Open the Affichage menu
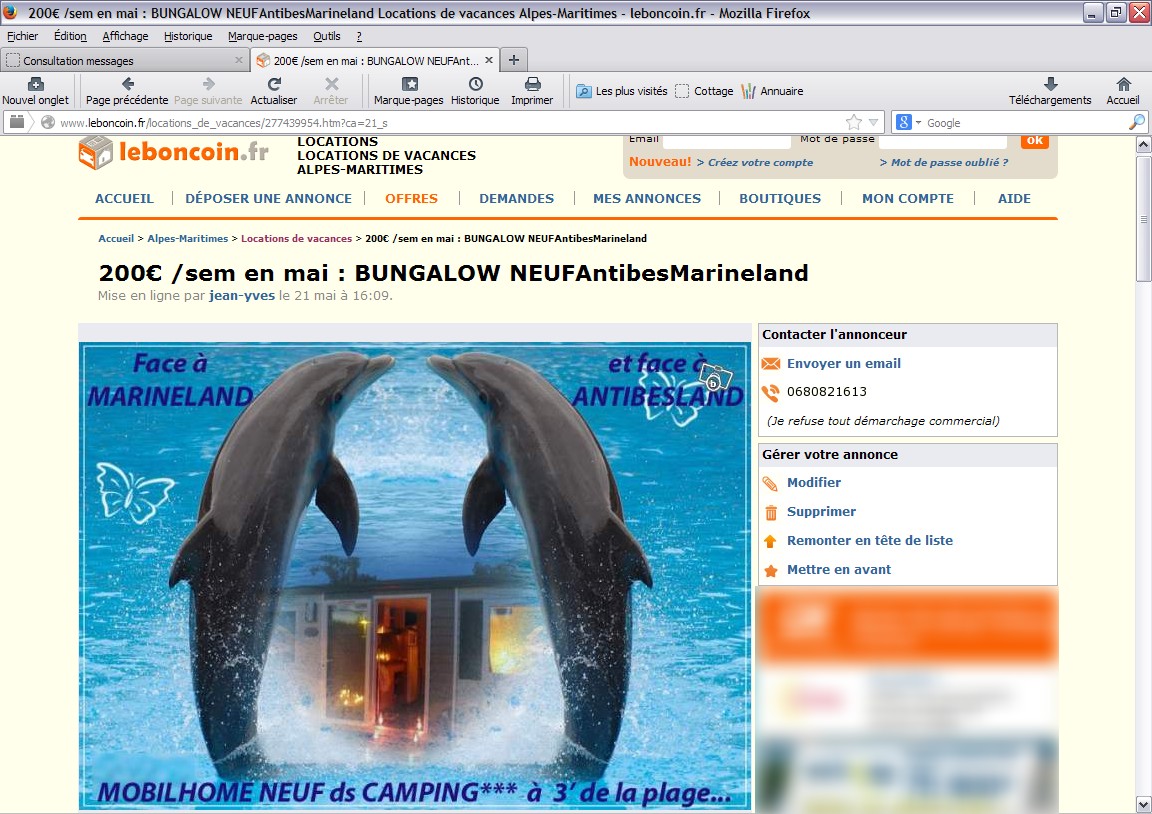This screenshot has width=1152, height=814. [126, 36]
